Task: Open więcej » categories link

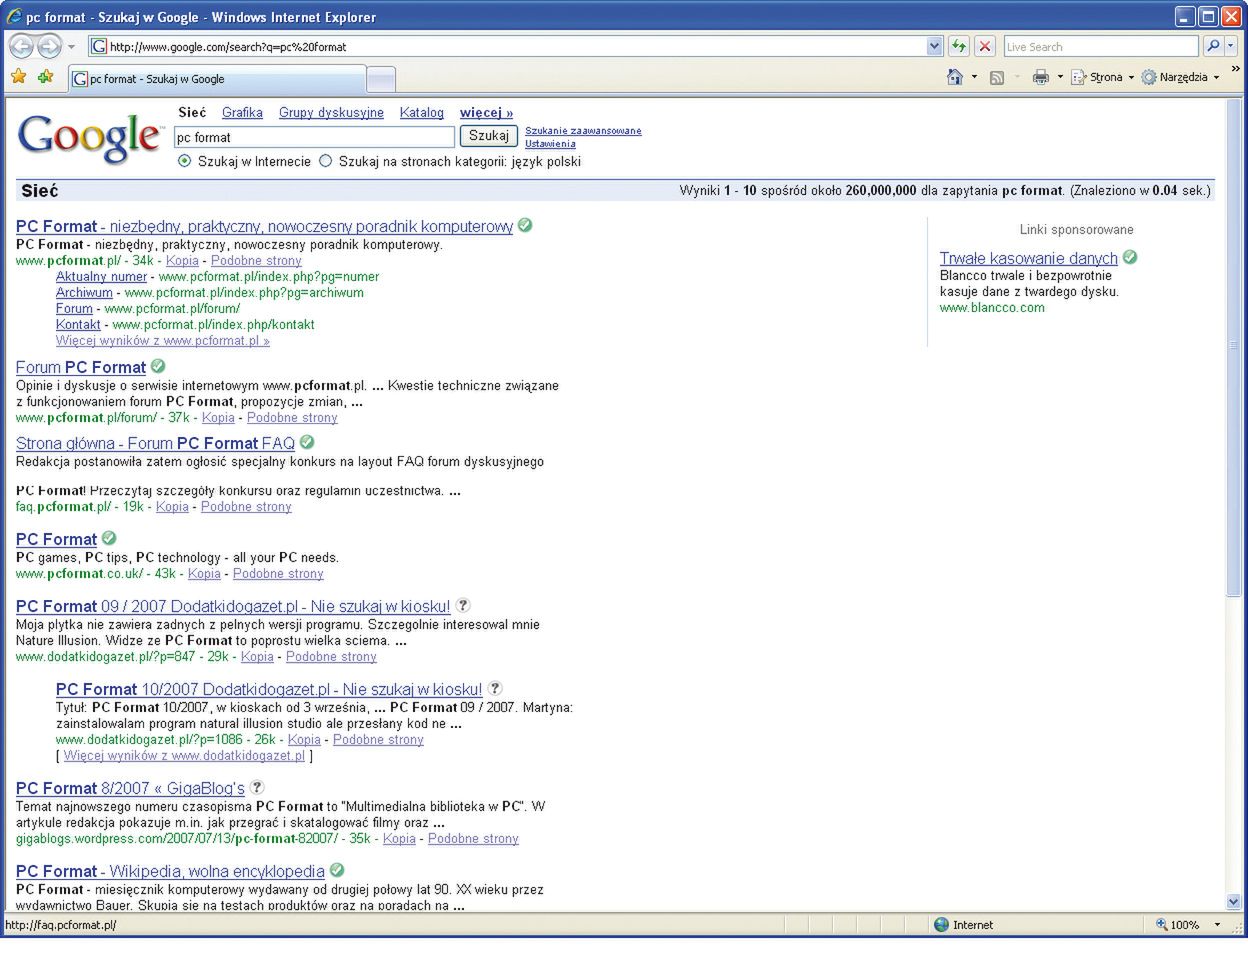Action: pyautogui.click(x=486, y=113)
